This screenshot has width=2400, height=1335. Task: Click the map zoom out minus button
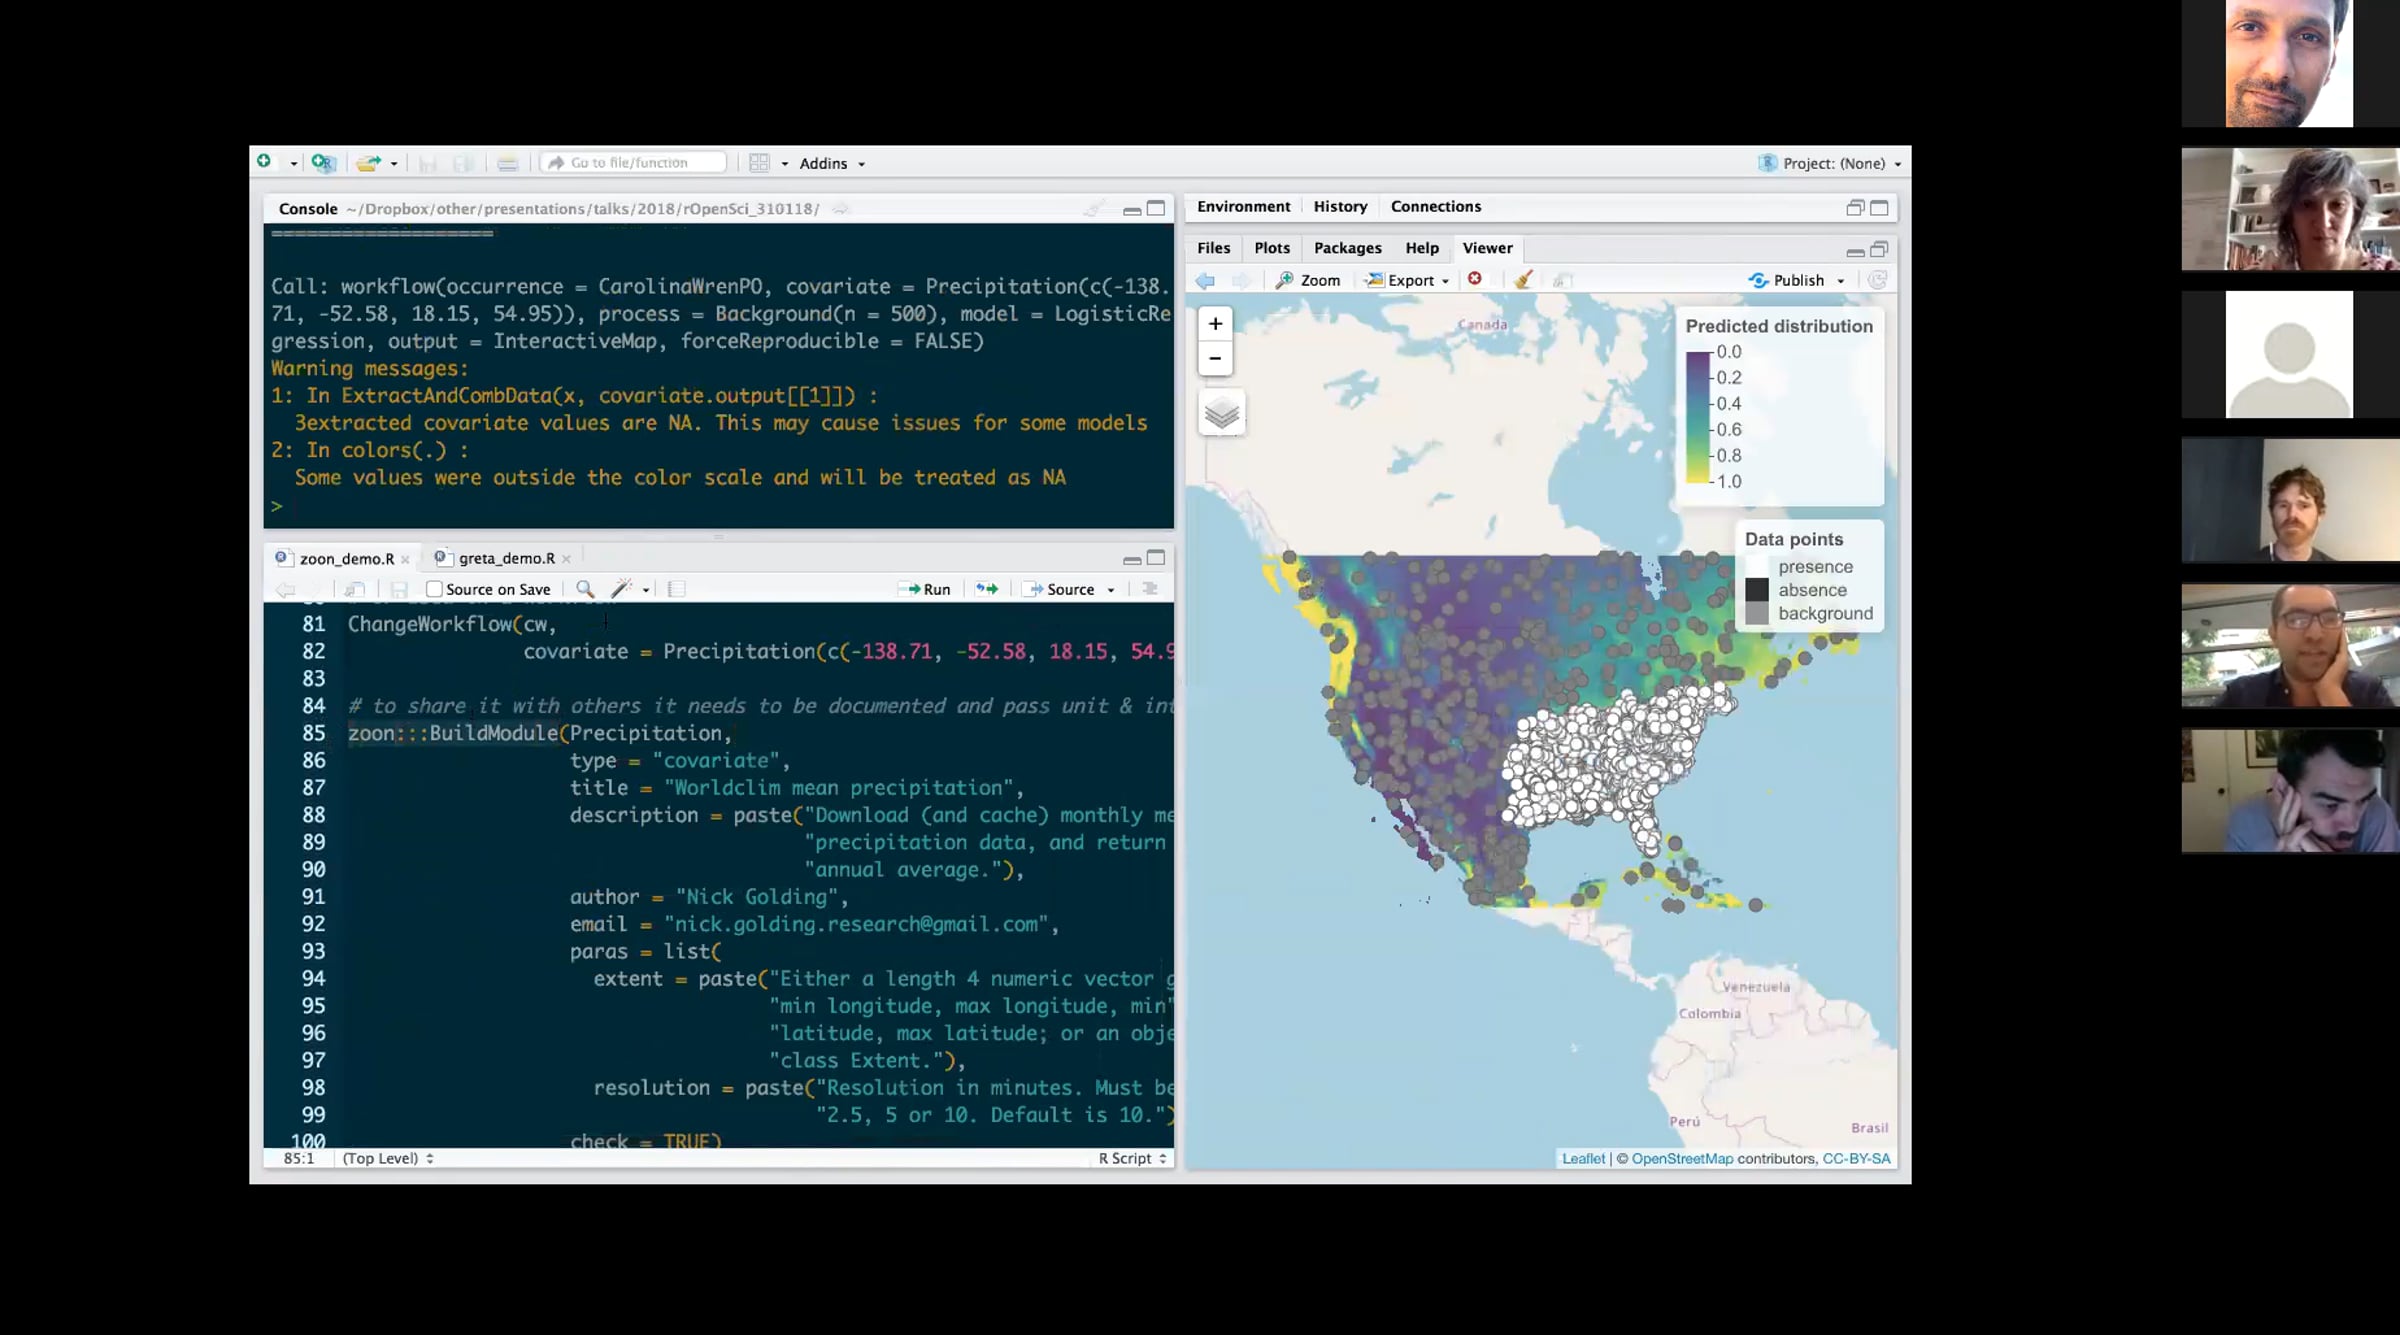click(1215, 358)
